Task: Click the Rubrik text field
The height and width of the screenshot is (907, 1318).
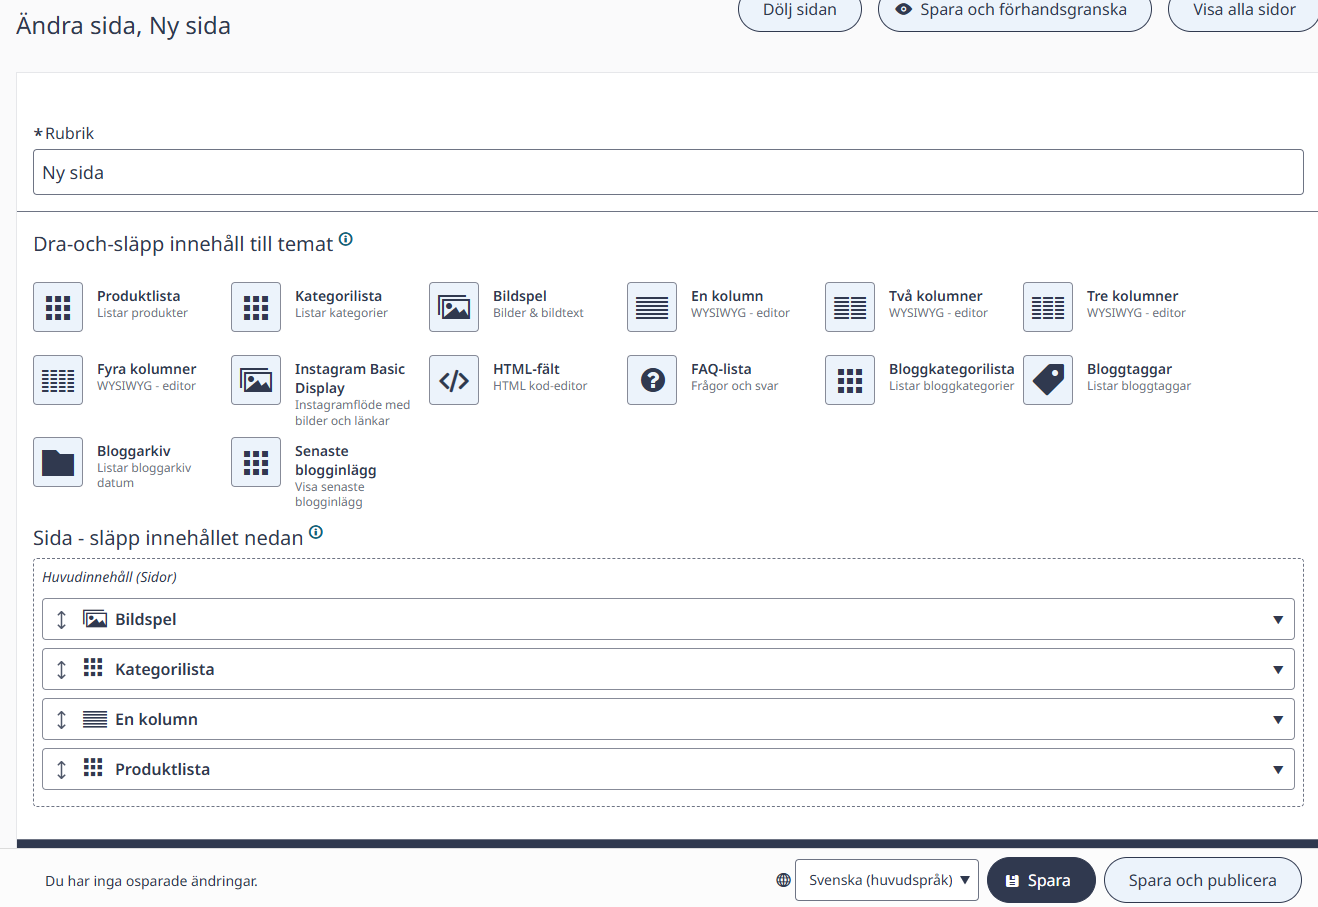Action: tap(668, 172)
